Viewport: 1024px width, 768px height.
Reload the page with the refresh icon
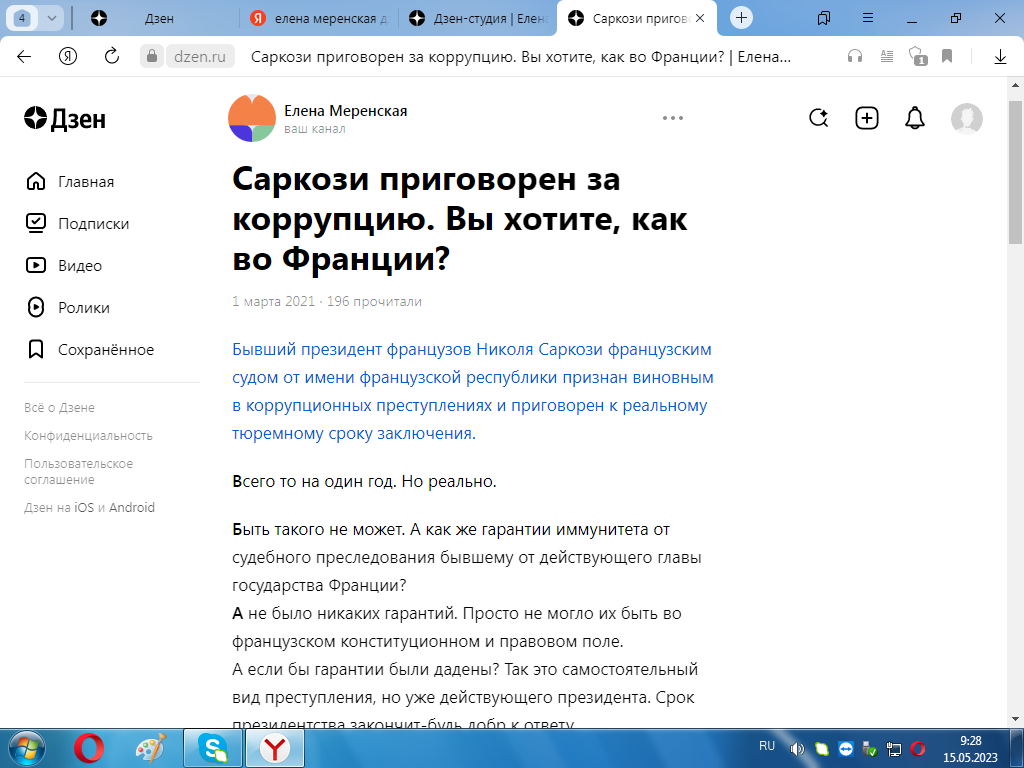pos(110,58)
